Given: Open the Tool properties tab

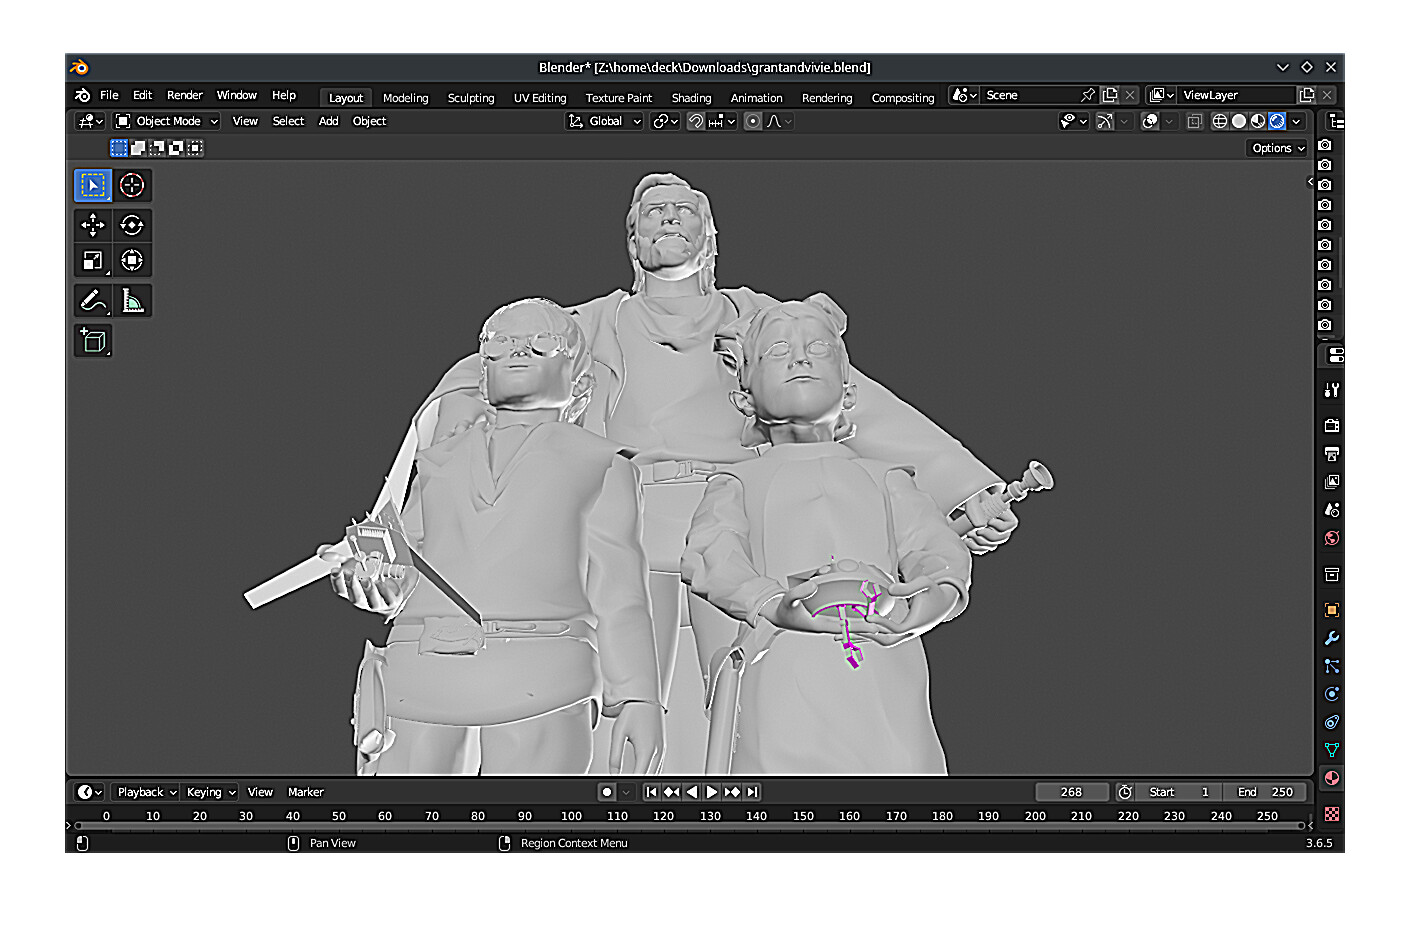Looking at the screenshot, I should click(x=1332, y=390).
